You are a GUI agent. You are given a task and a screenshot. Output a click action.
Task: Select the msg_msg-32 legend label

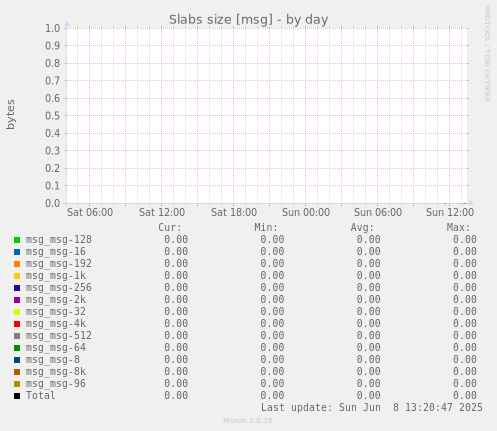click(56, 312)
